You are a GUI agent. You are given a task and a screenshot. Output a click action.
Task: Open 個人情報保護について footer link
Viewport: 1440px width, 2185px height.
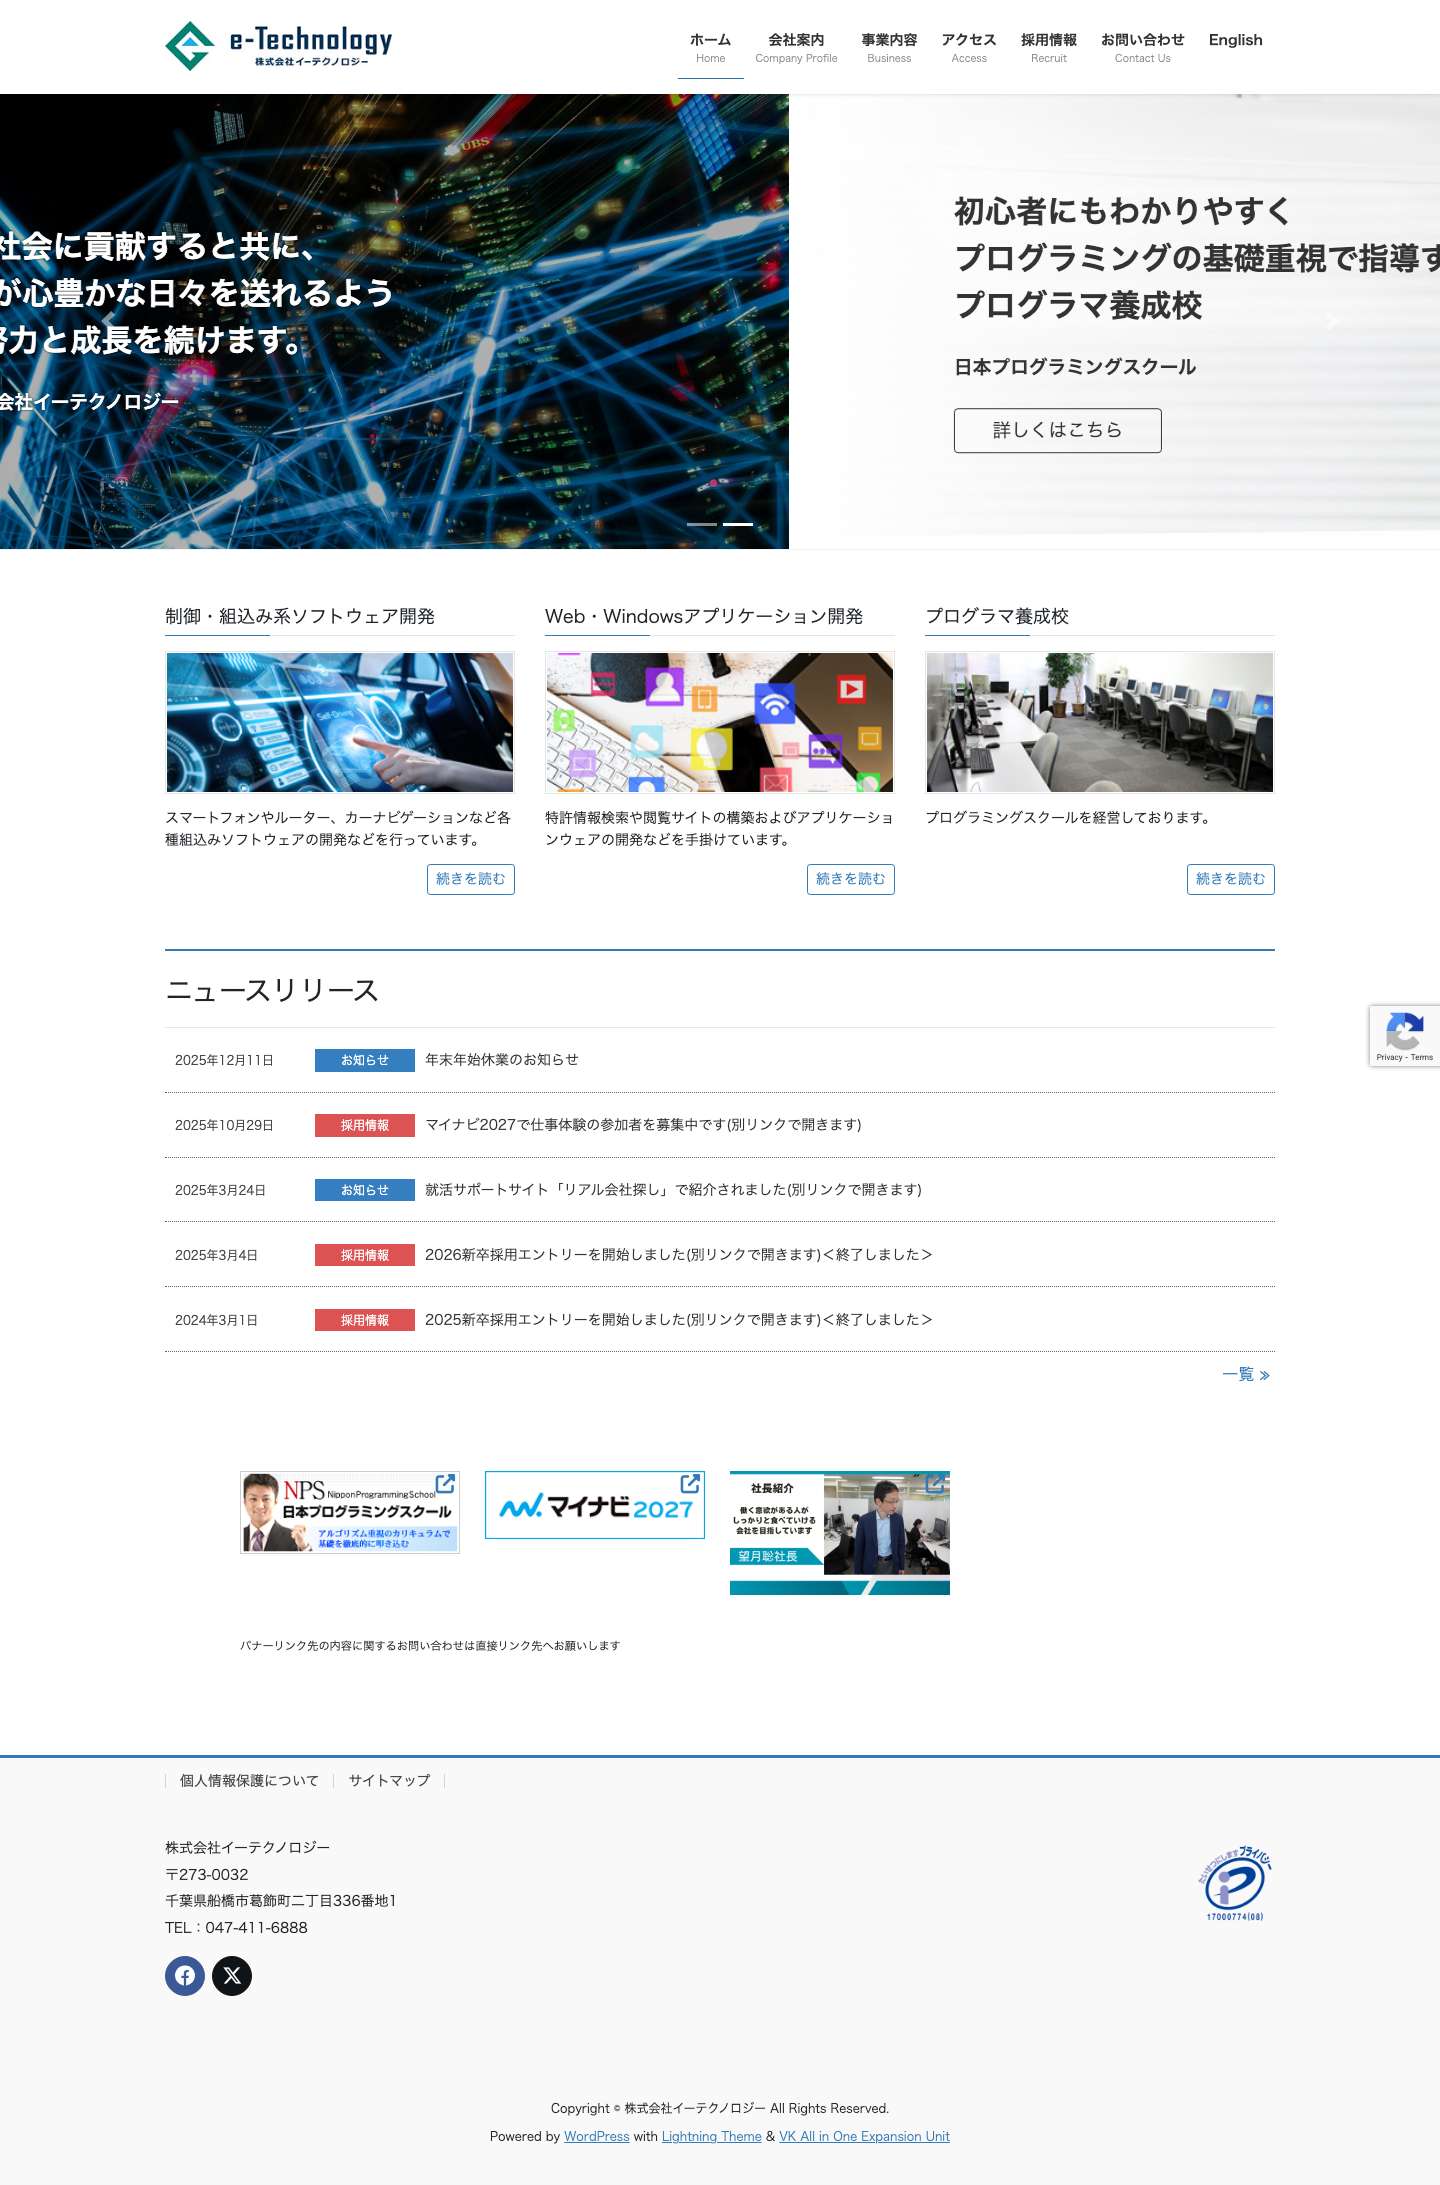[249, 1780]
